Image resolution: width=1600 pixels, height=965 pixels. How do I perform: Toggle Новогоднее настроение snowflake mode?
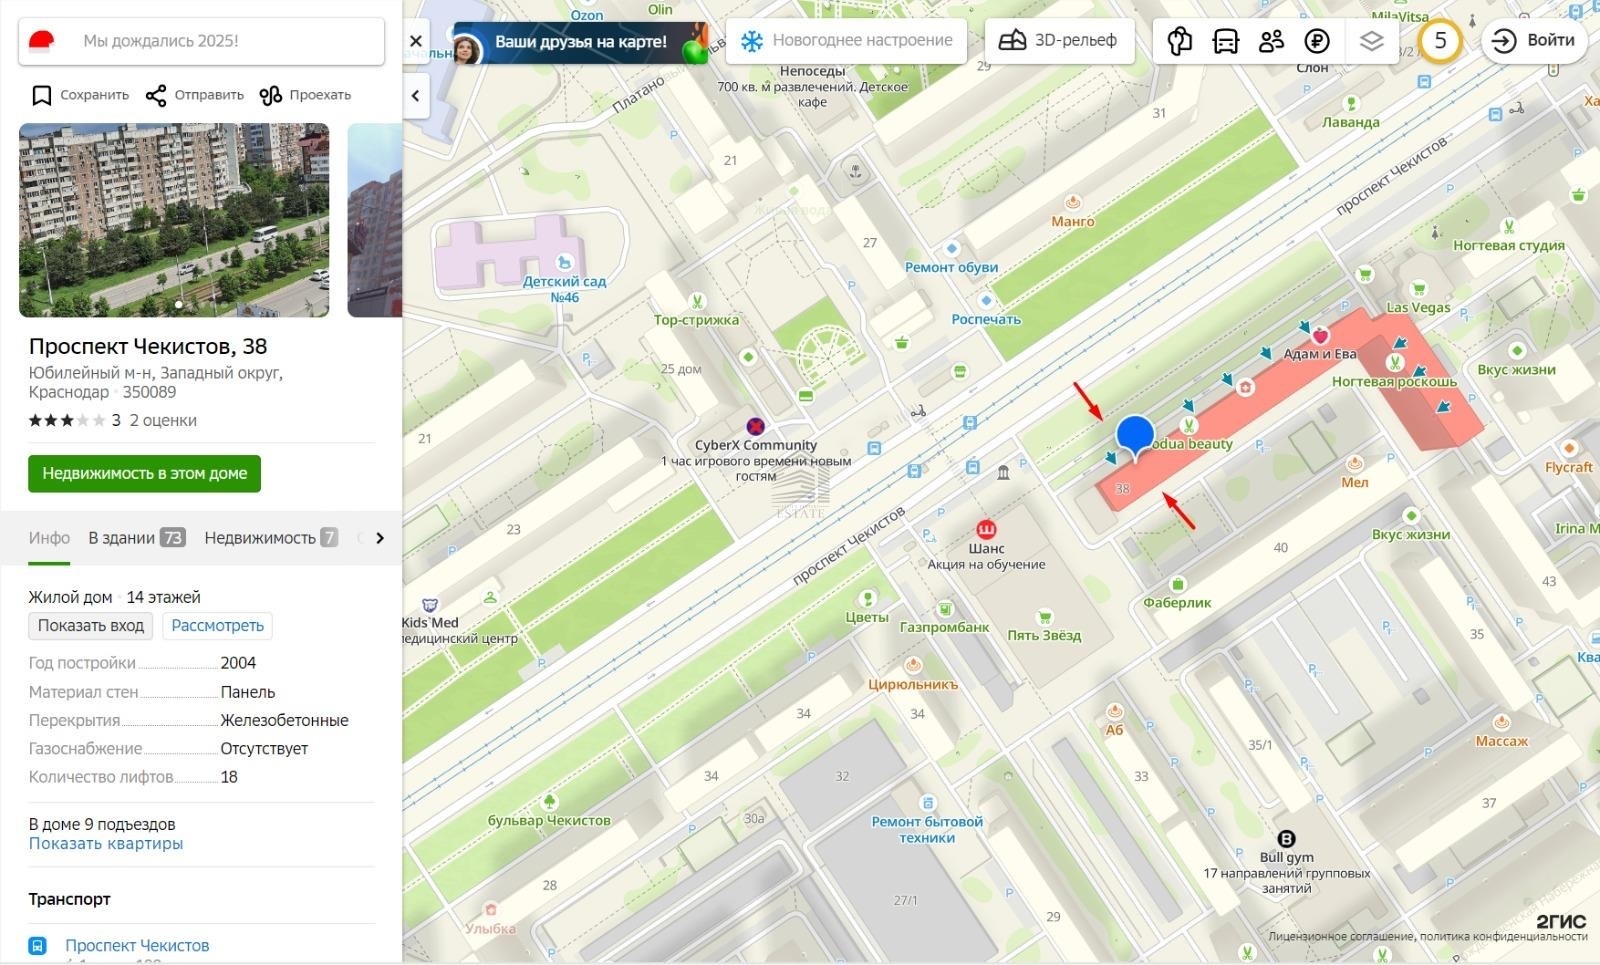846,41
